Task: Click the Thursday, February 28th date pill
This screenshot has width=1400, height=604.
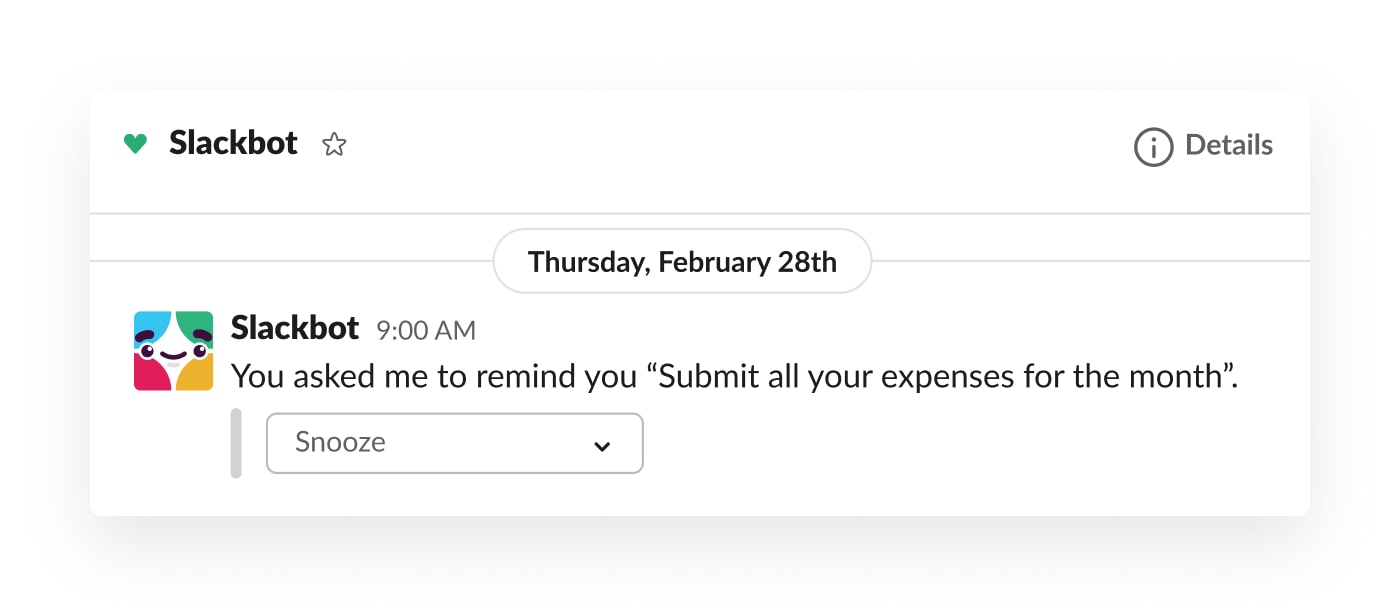Action: point(682,262)
